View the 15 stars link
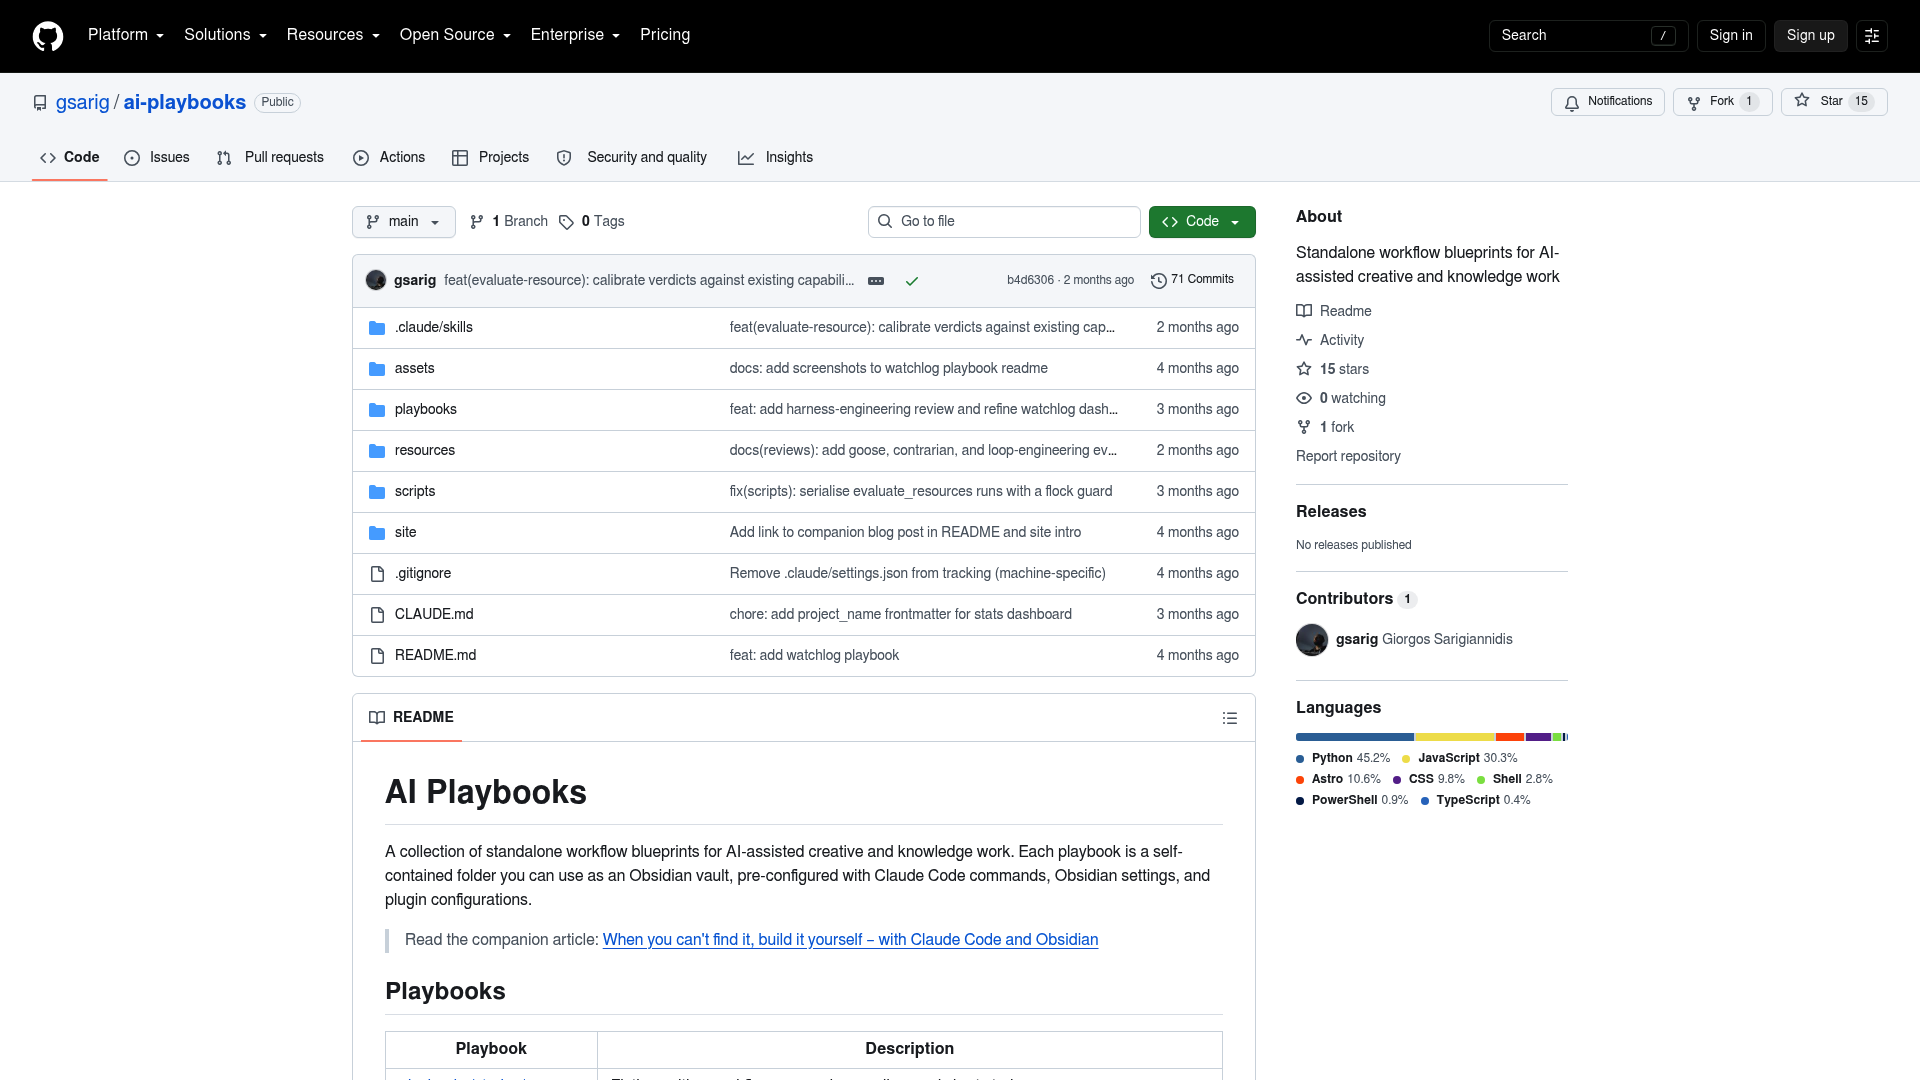Viewport: 1920px width, 1080px height. (x=1333, y=370)
